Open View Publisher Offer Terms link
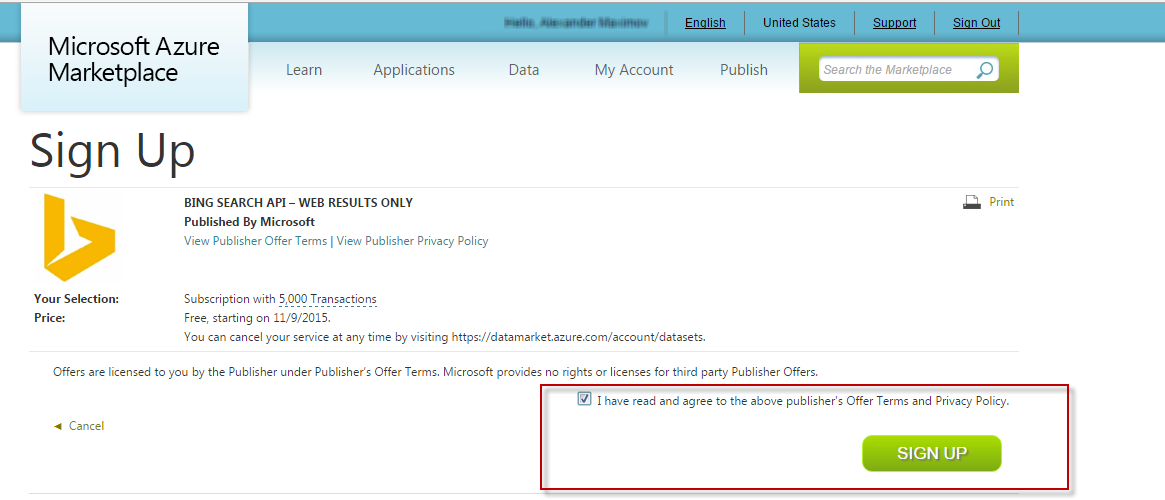The image size is (1165, 500). [x=255, y=241]
